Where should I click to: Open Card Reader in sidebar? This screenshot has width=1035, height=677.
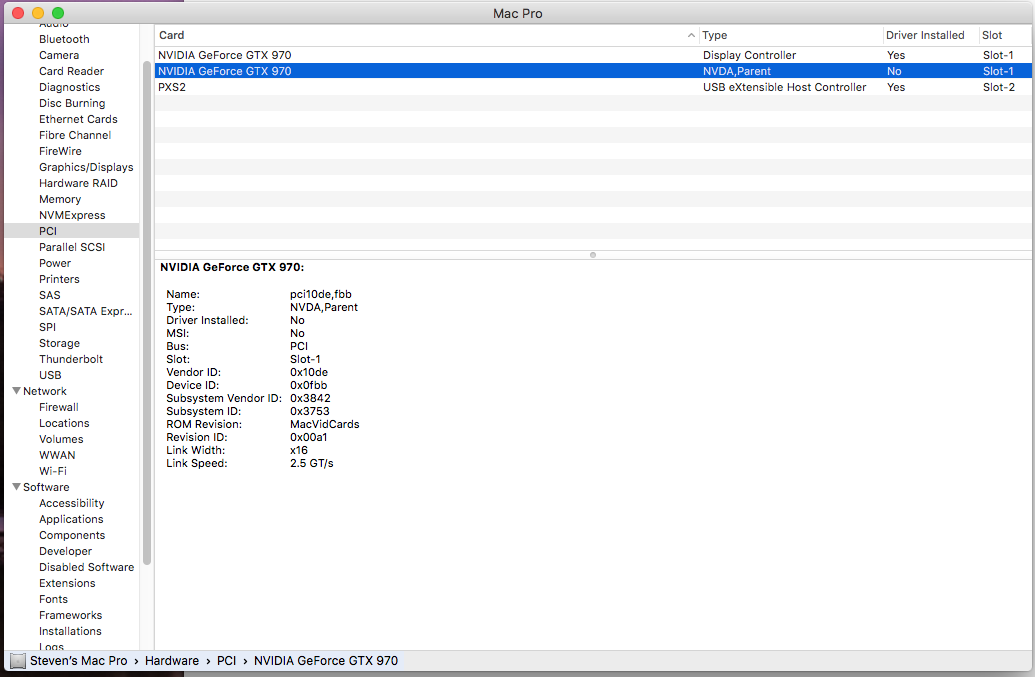coord(71,71)
